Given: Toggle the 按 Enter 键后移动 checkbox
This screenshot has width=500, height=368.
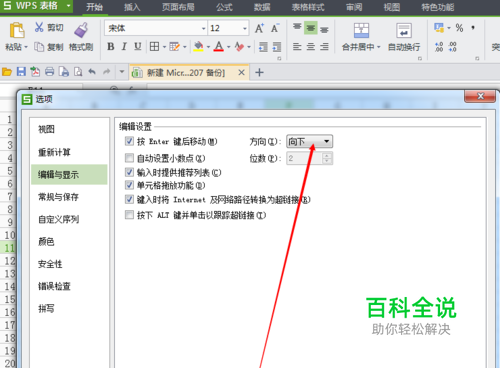Looking at the screenshot, I should click(x=129, y=141).
